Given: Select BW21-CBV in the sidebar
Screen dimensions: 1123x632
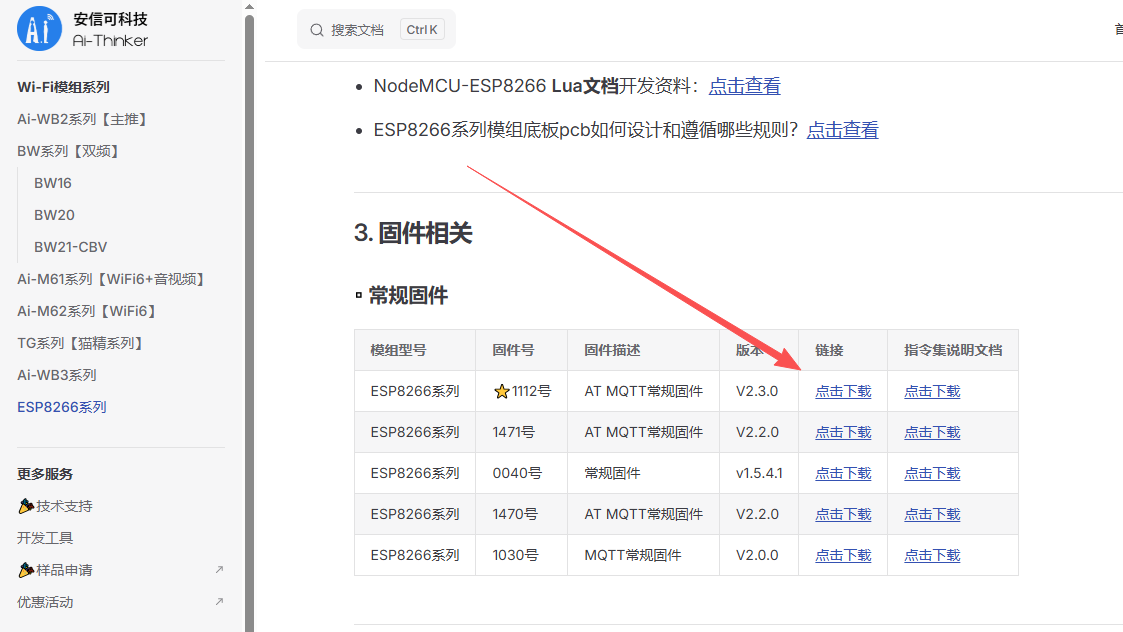Looking at the screenshot, I should click(x=70, y=247).
